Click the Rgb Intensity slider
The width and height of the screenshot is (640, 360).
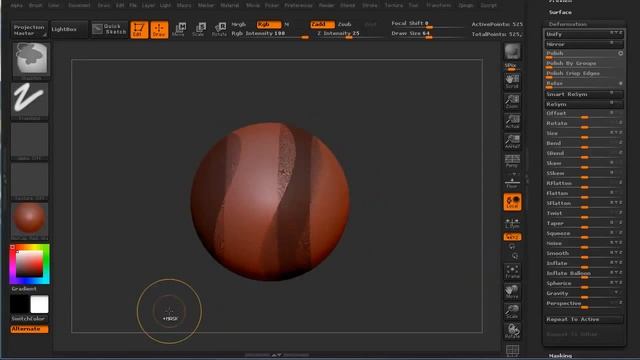coord(269,34)
